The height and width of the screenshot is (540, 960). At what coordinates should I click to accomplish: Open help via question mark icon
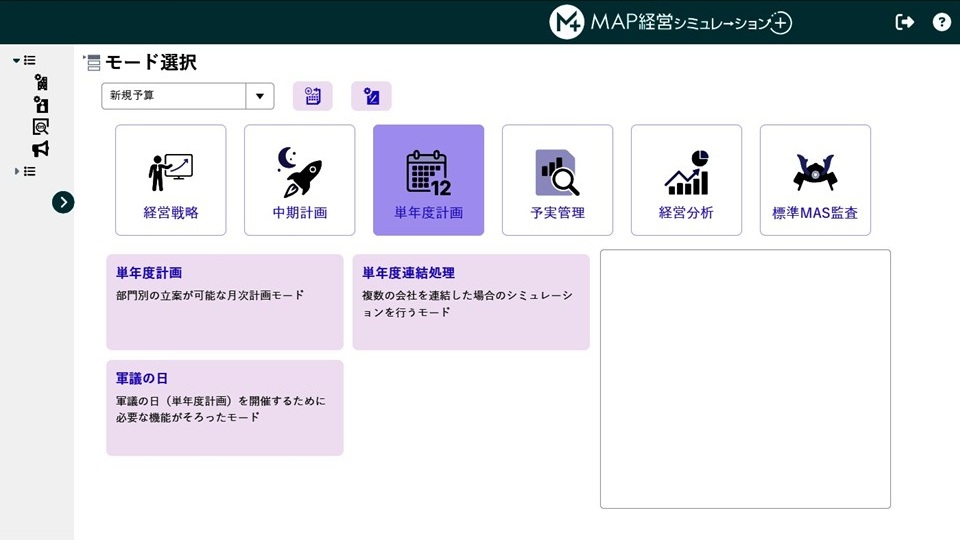[941, 22]
